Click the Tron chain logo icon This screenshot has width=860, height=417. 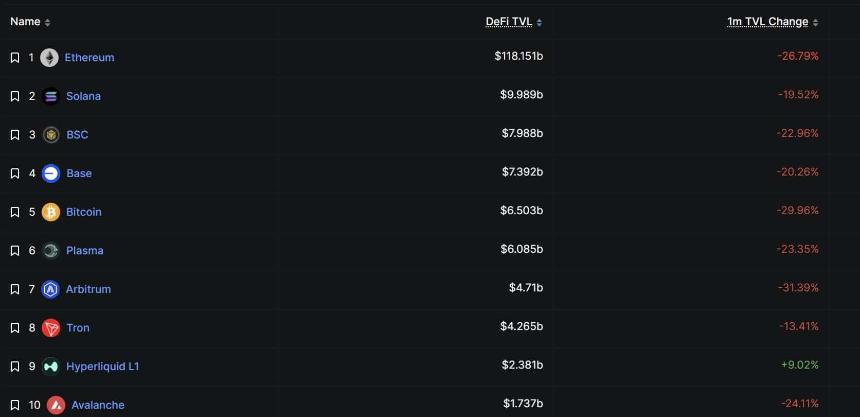click(x=51, y=328)
